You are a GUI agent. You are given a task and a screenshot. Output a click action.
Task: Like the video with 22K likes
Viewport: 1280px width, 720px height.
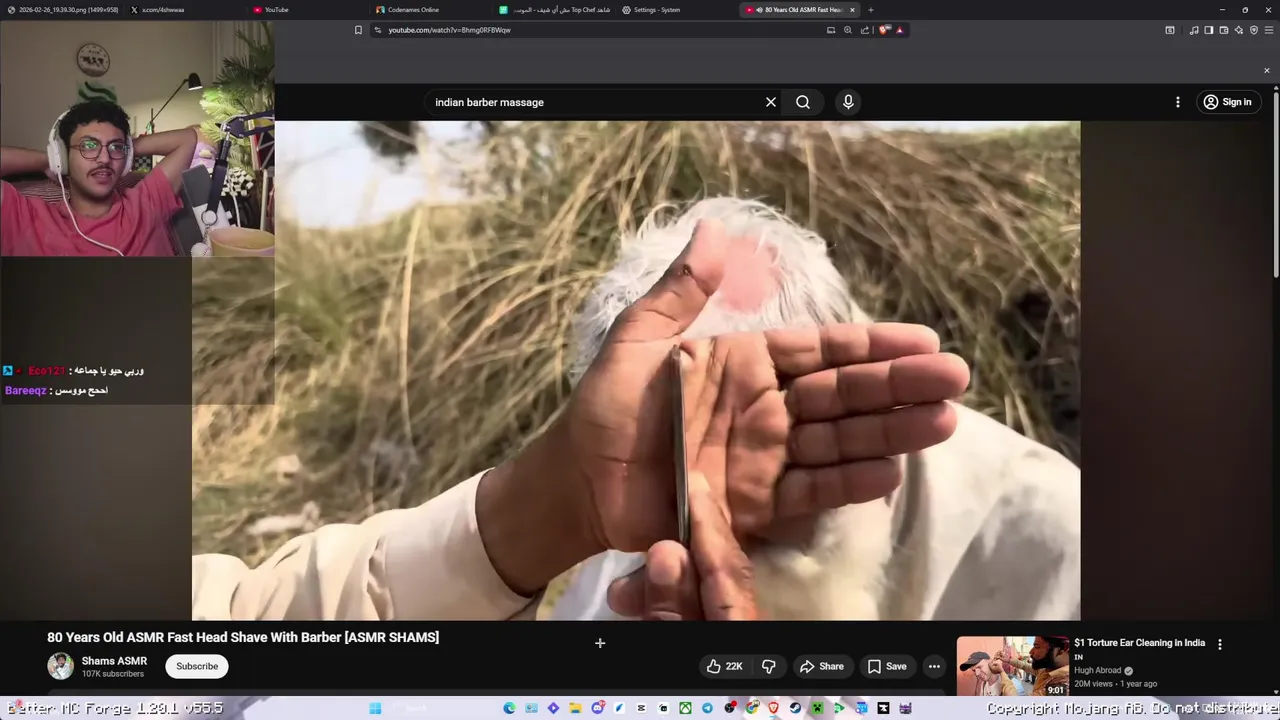(724, 666)
